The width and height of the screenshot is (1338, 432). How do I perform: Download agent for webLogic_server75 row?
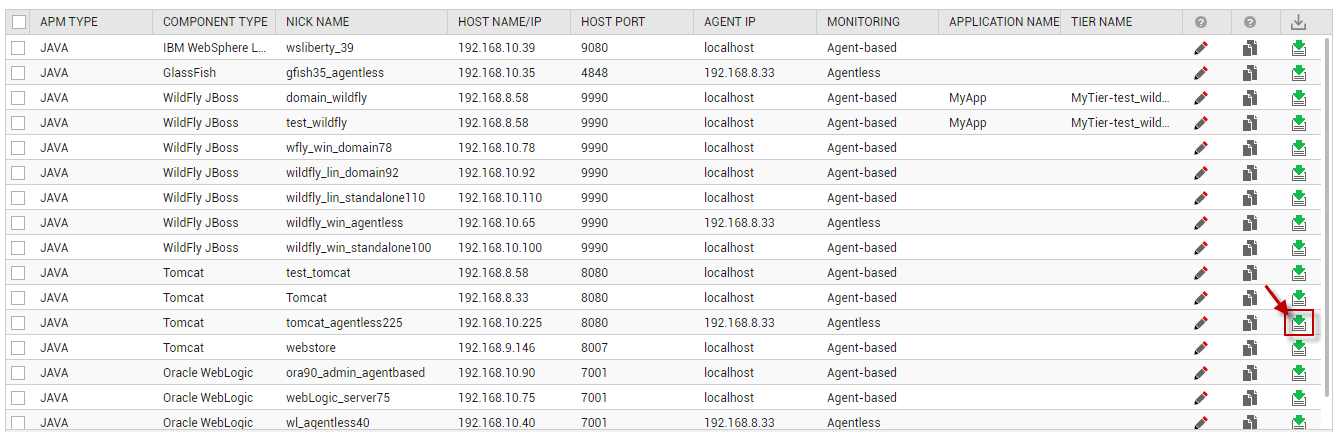pyautogui.click(x=1298, y=398)
